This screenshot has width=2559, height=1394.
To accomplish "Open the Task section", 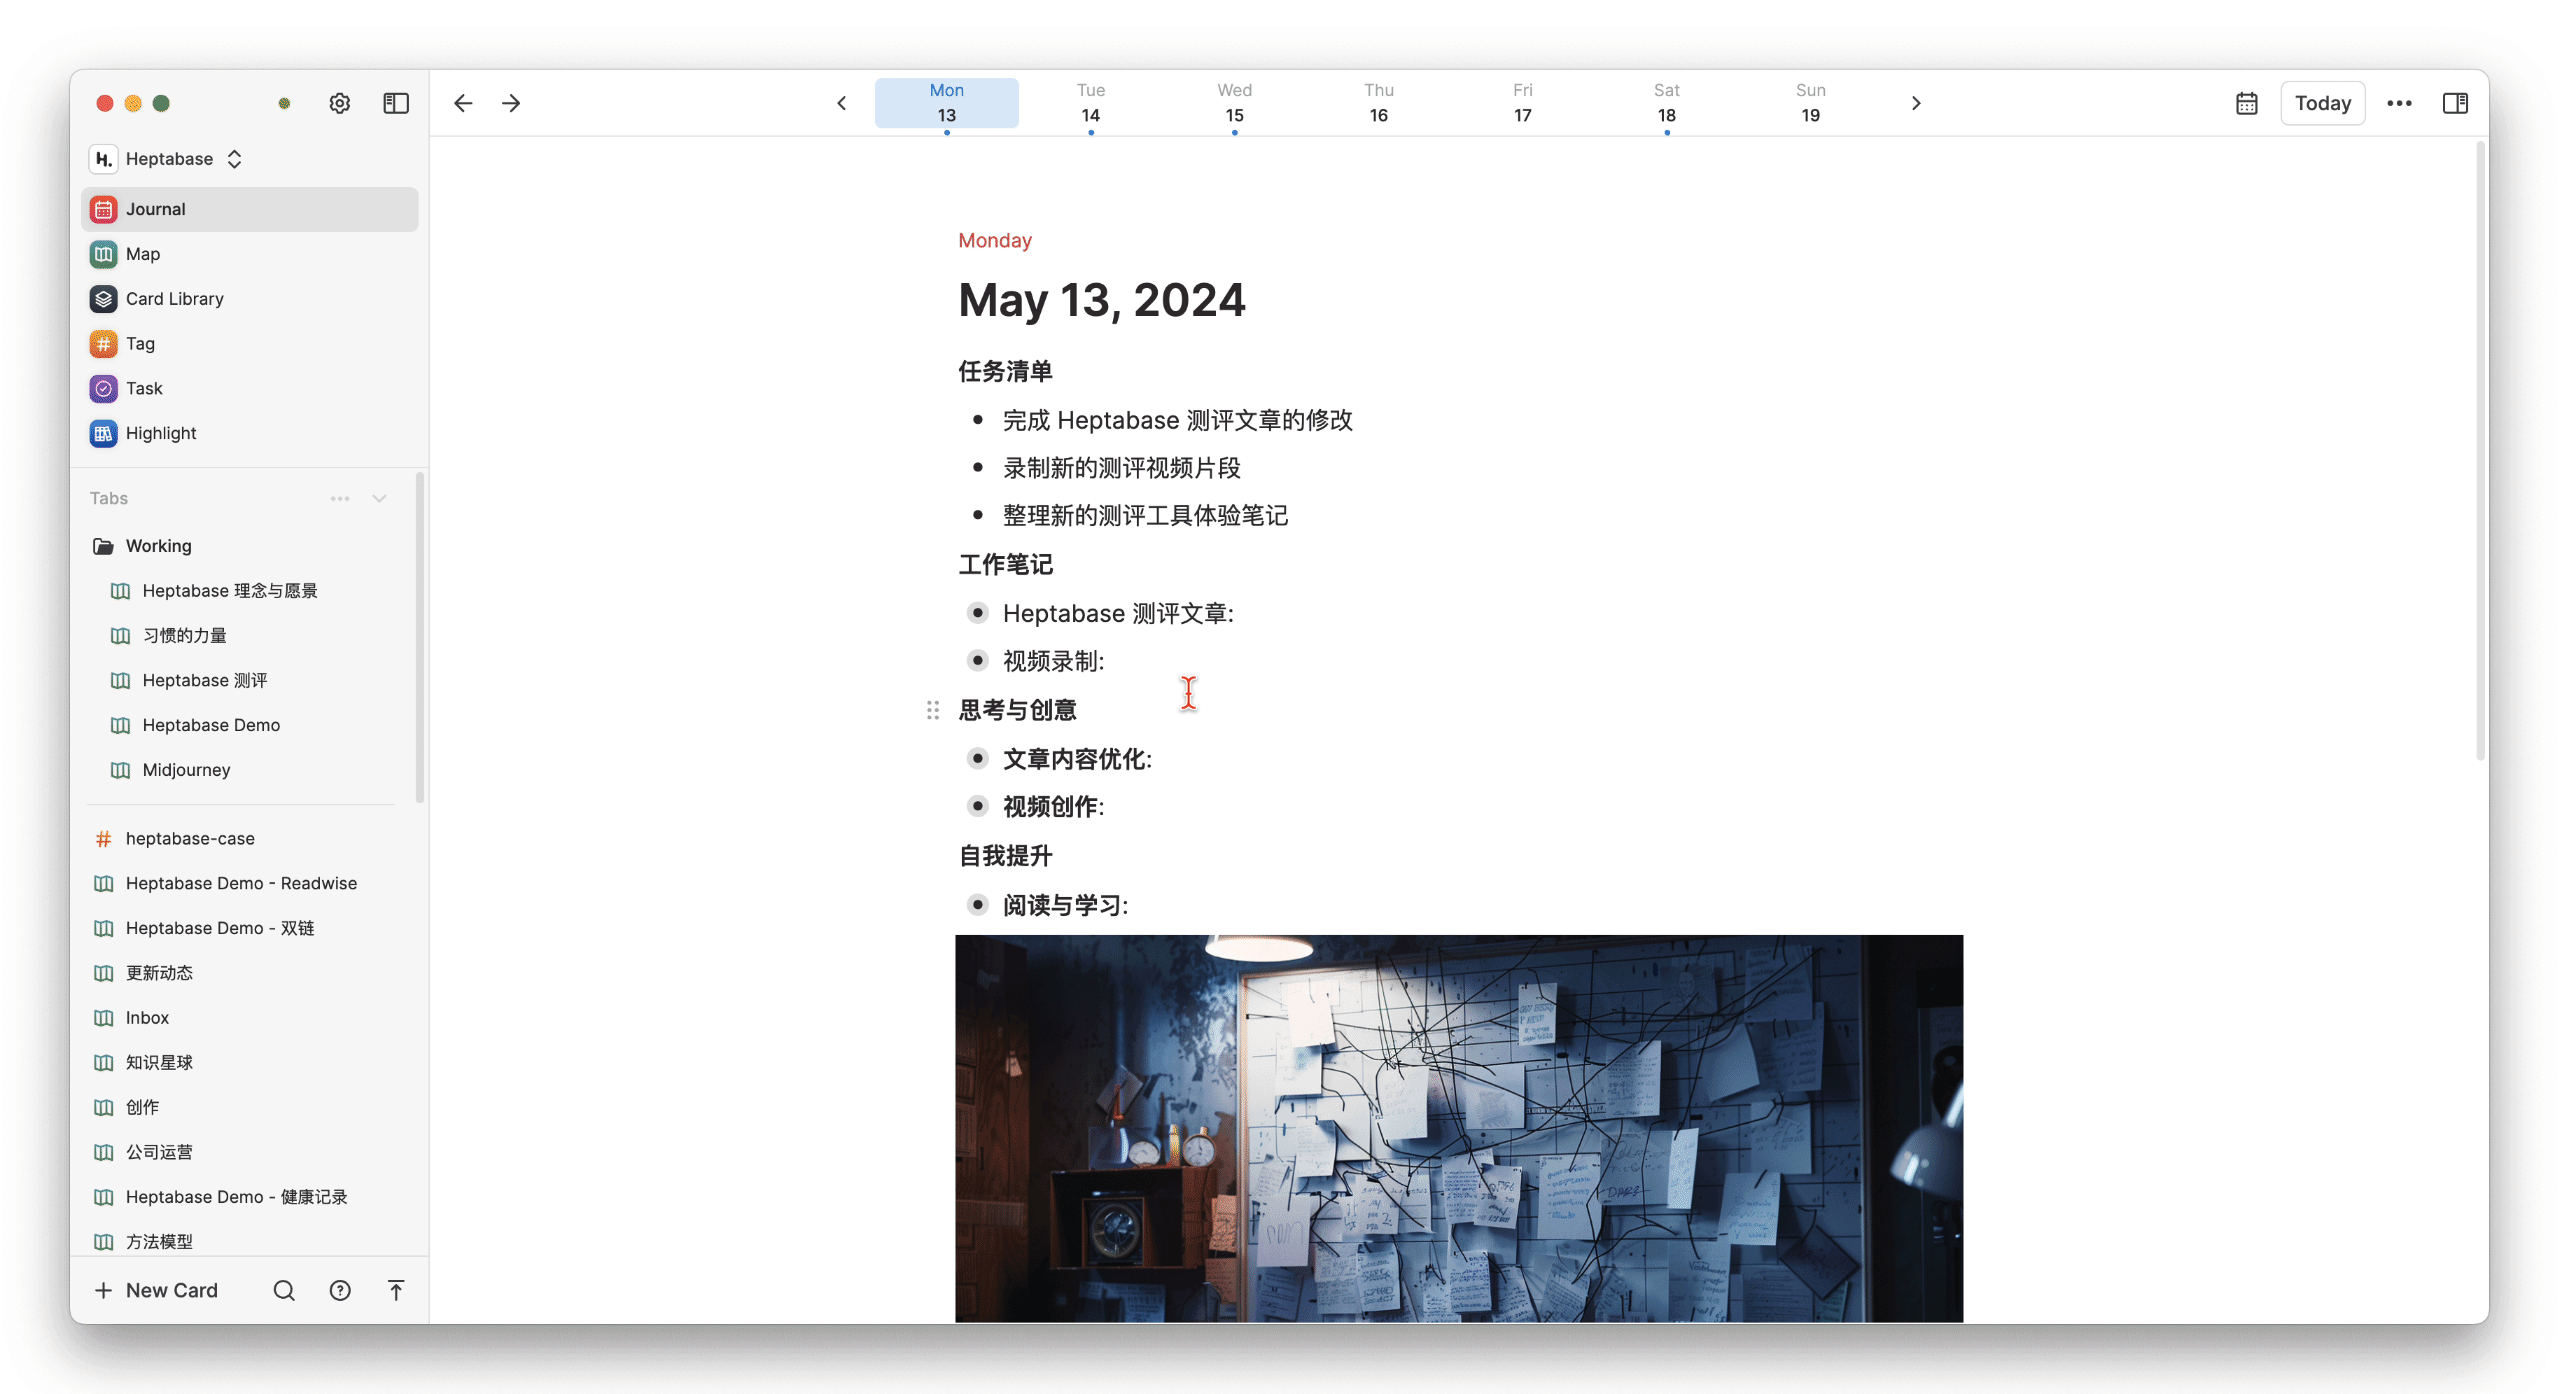I will coord(250,388).
